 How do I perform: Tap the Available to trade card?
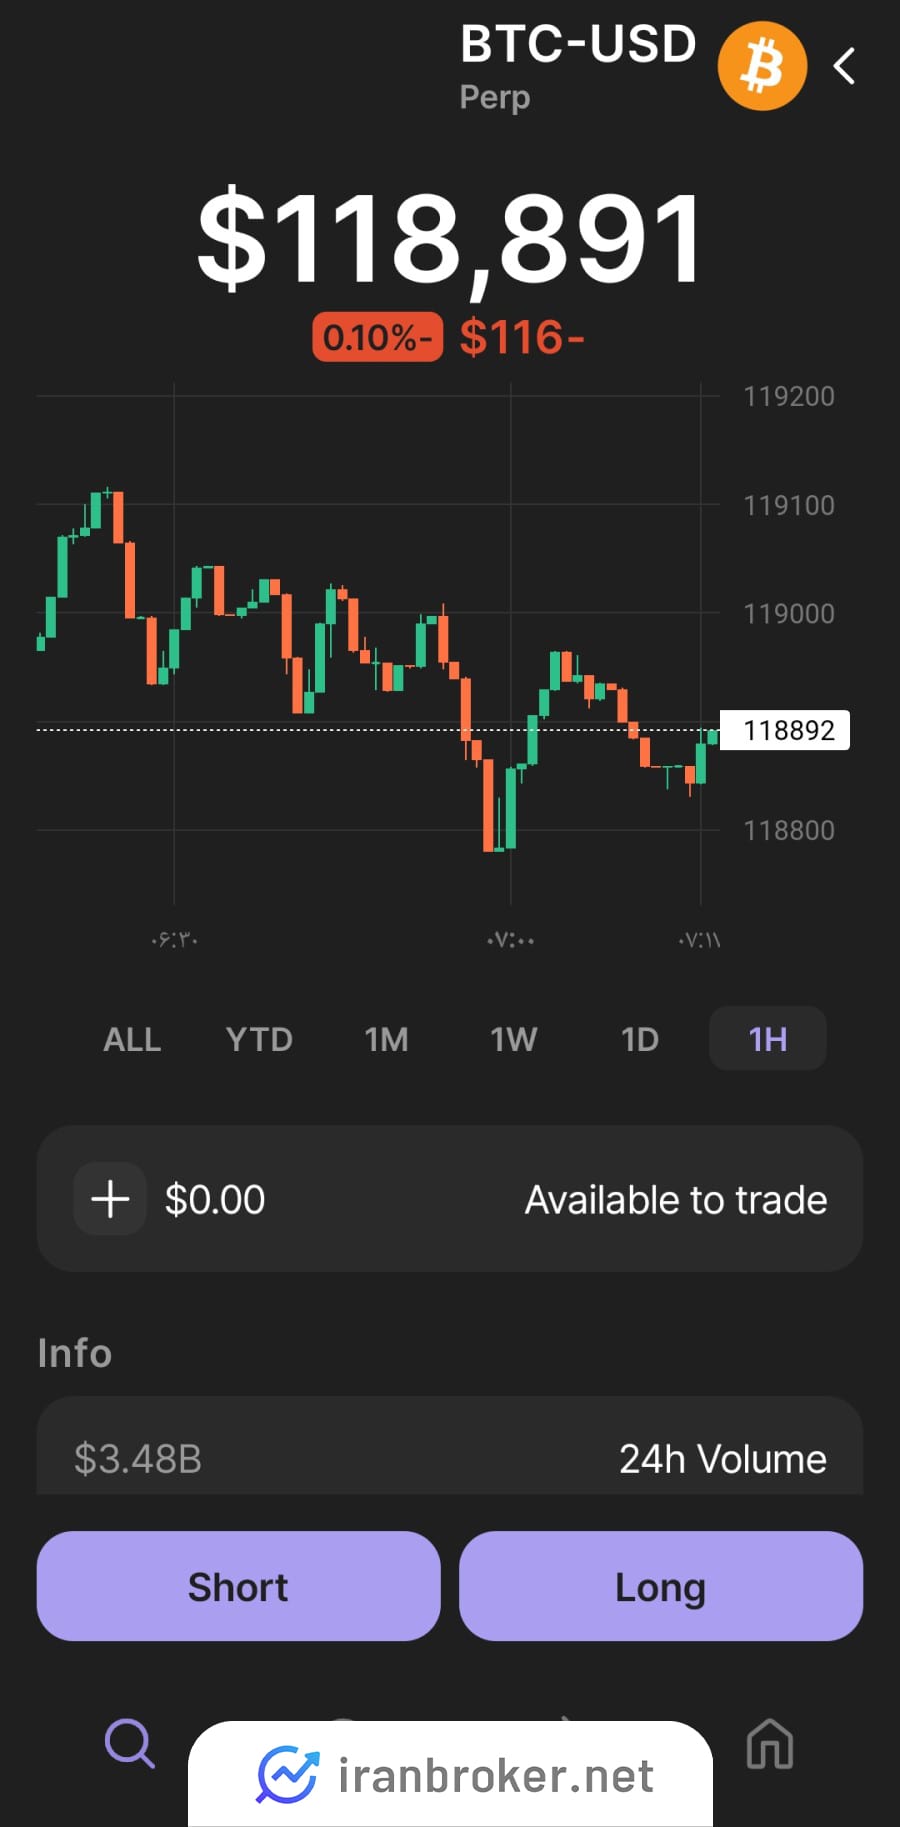point(450,1198)
